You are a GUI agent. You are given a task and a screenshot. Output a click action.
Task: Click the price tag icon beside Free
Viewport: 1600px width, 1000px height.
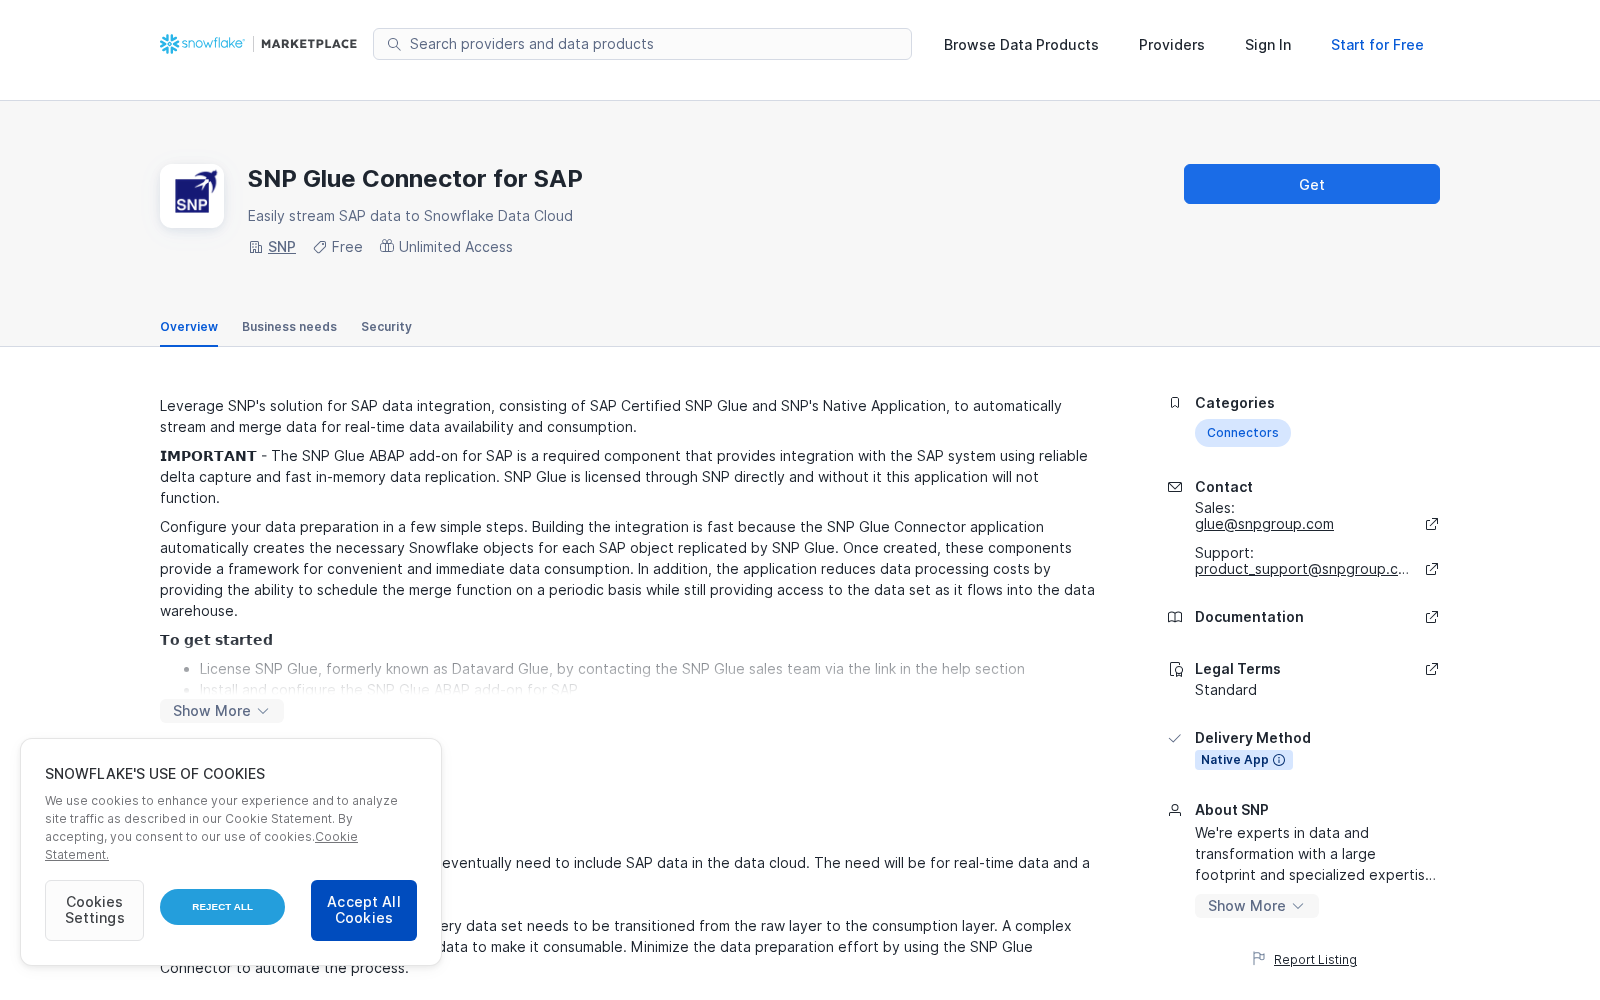pyautogui.click(x=320, y=247)
